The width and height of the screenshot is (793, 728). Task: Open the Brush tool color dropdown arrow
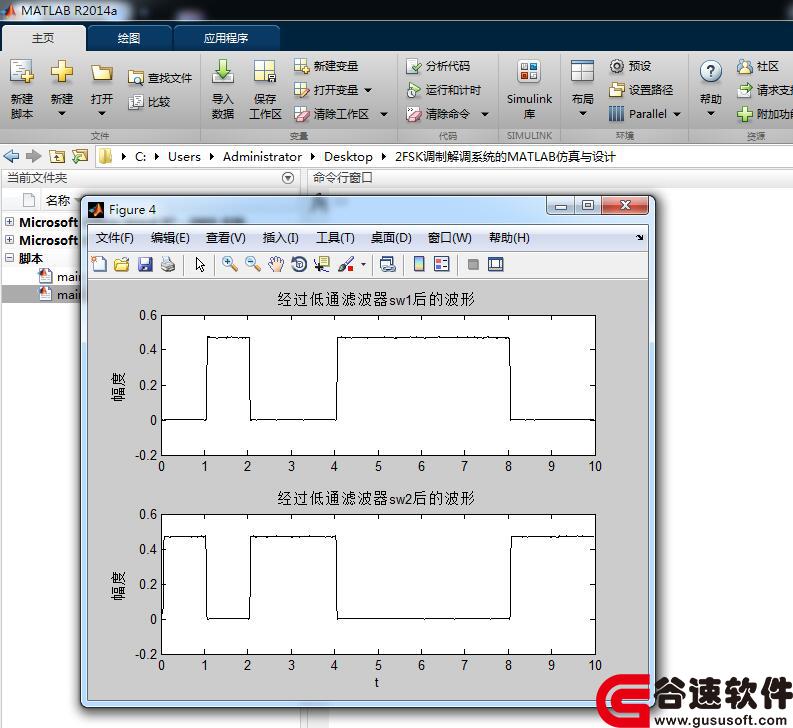tap(363, 264)
